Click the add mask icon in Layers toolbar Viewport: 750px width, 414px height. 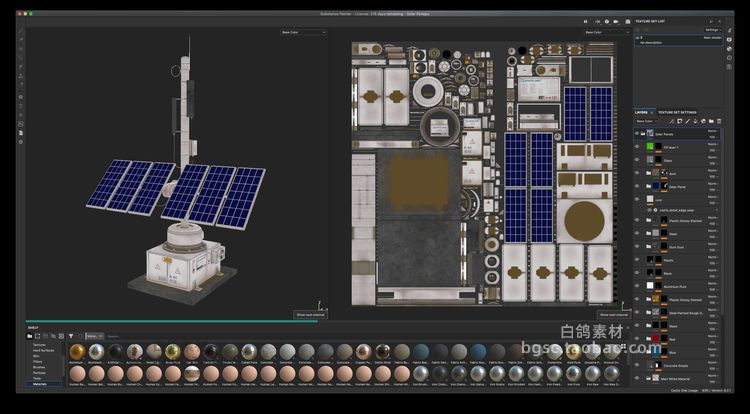(680, 121)
